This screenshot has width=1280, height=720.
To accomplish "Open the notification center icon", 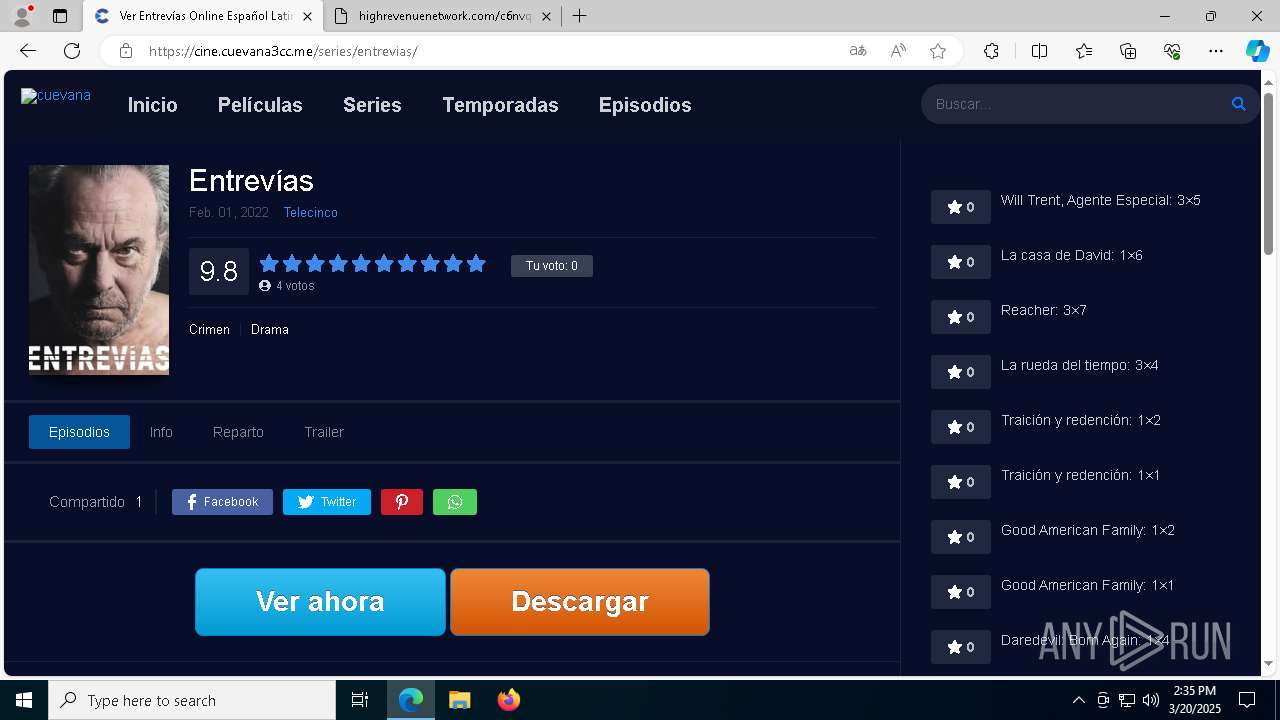I will (x=1247, y=700).
